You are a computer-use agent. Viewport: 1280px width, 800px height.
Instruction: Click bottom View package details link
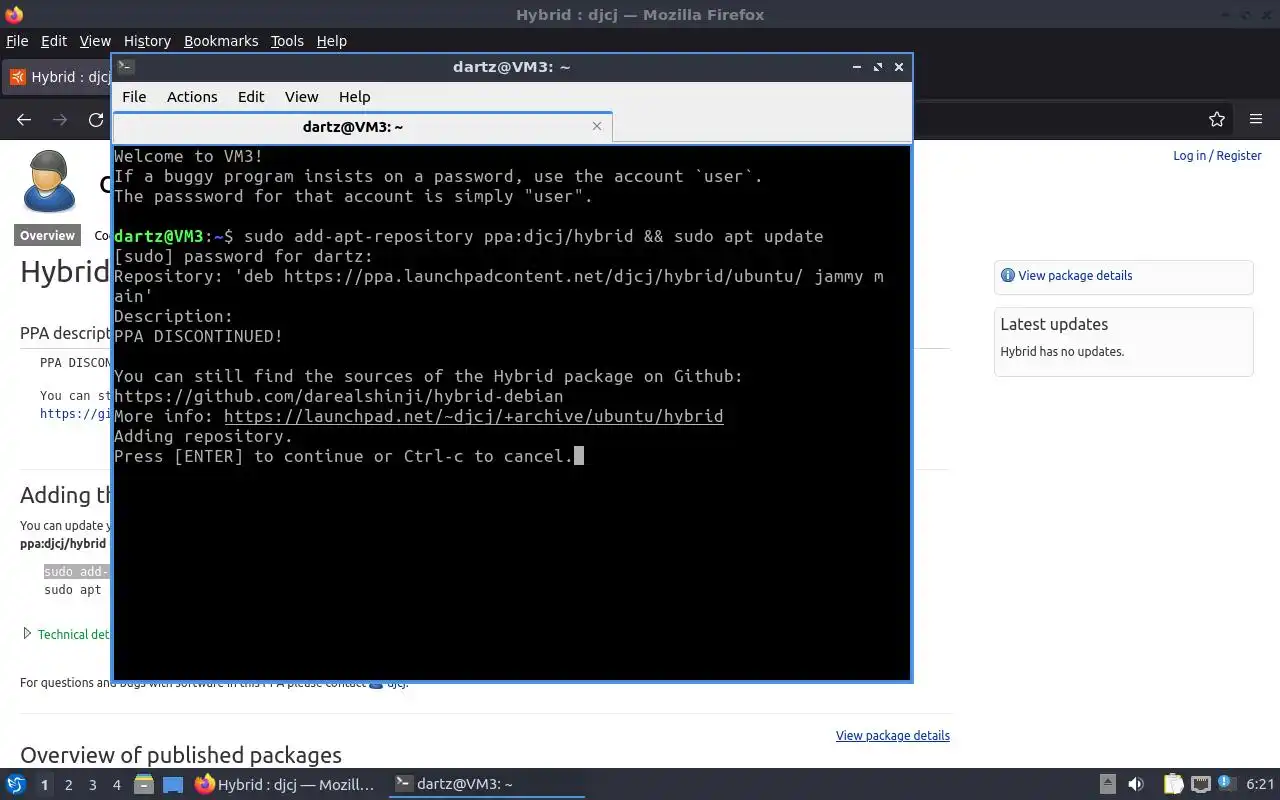pyautogui.click(x=893, y=736)
